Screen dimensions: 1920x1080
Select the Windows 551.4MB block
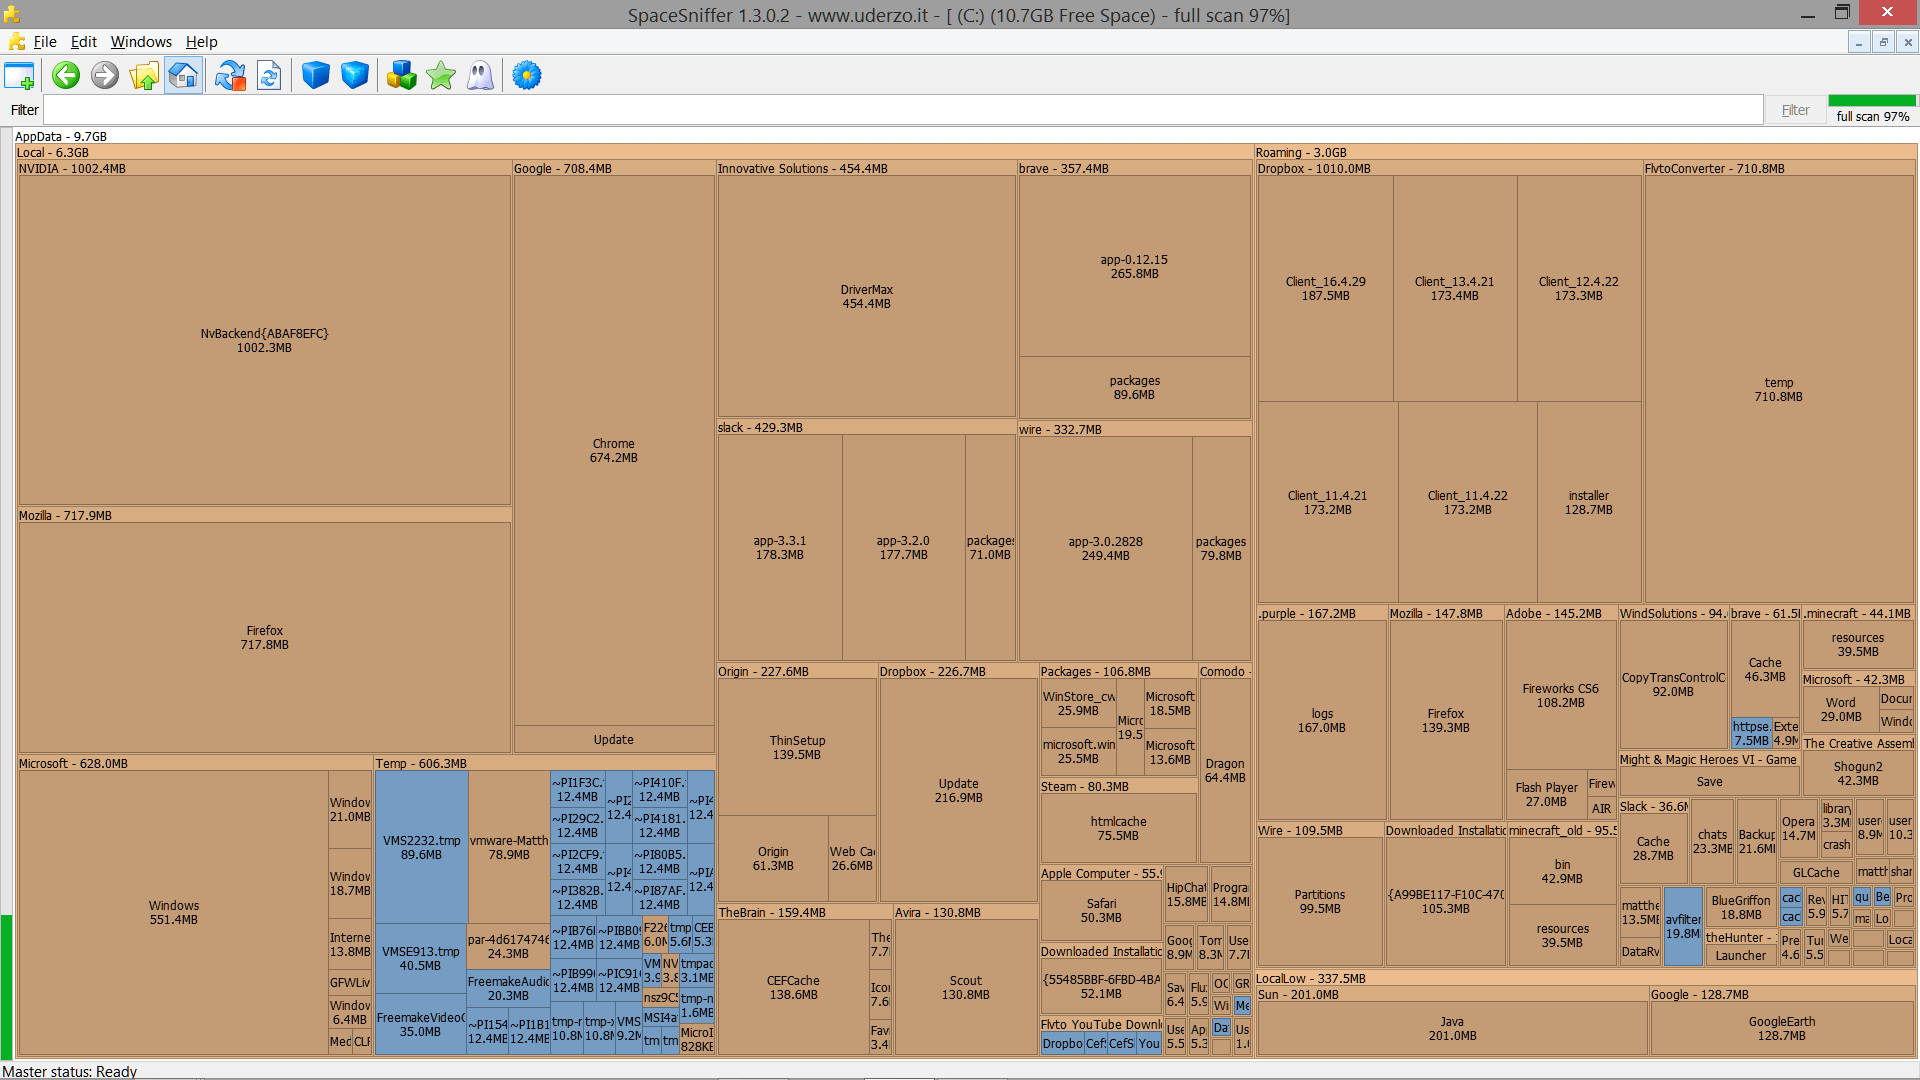click(174, 912)
